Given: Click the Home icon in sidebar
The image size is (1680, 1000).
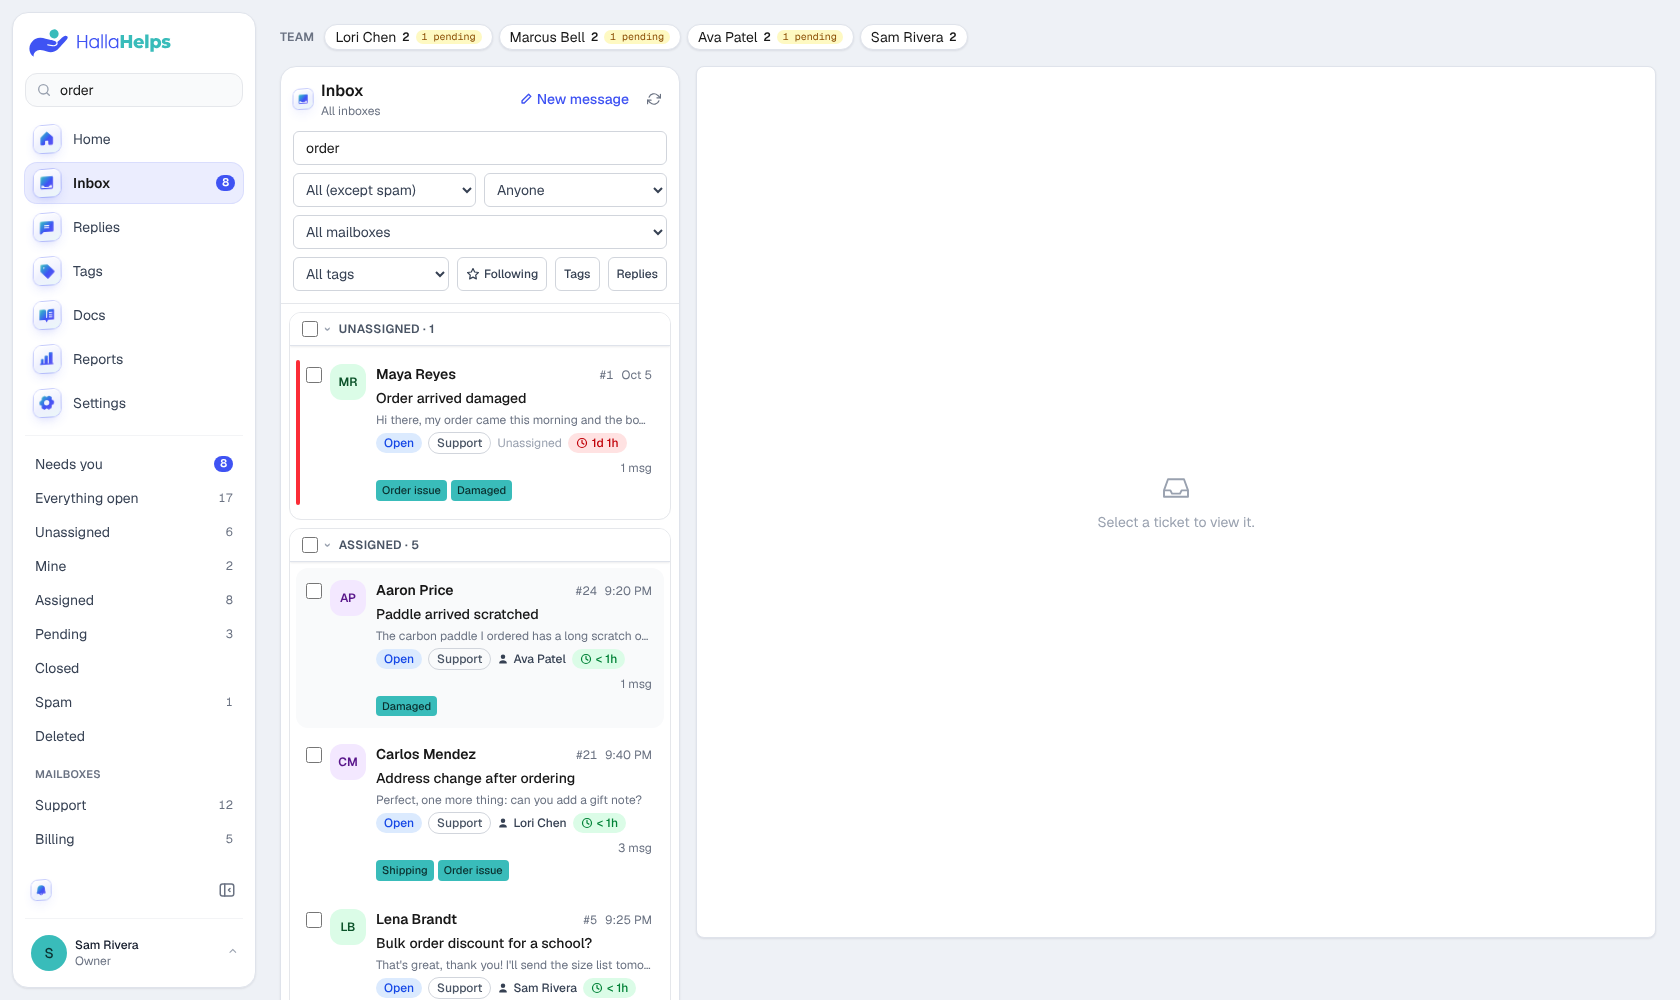Looking at the screenshot, I should (47, 139).
